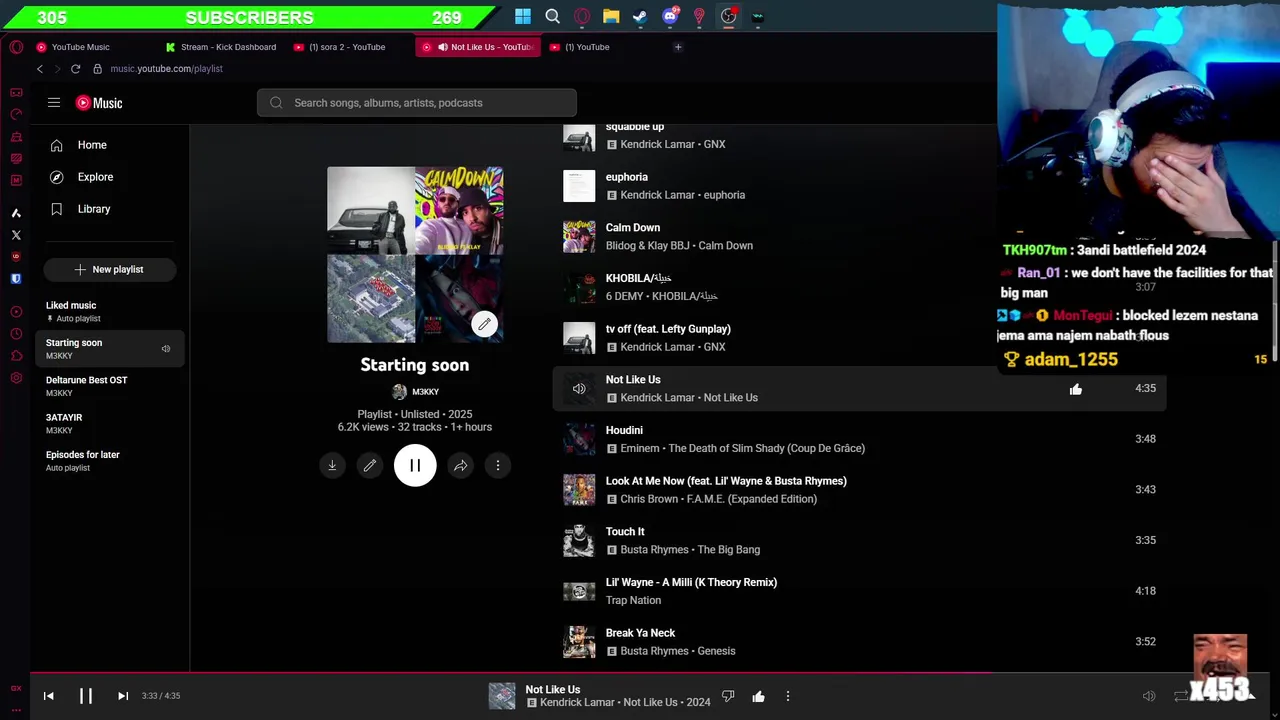Screen dimensions: 1280x720
Task: Open the GNX album link in the squabble up row
Action: (714, 144)
